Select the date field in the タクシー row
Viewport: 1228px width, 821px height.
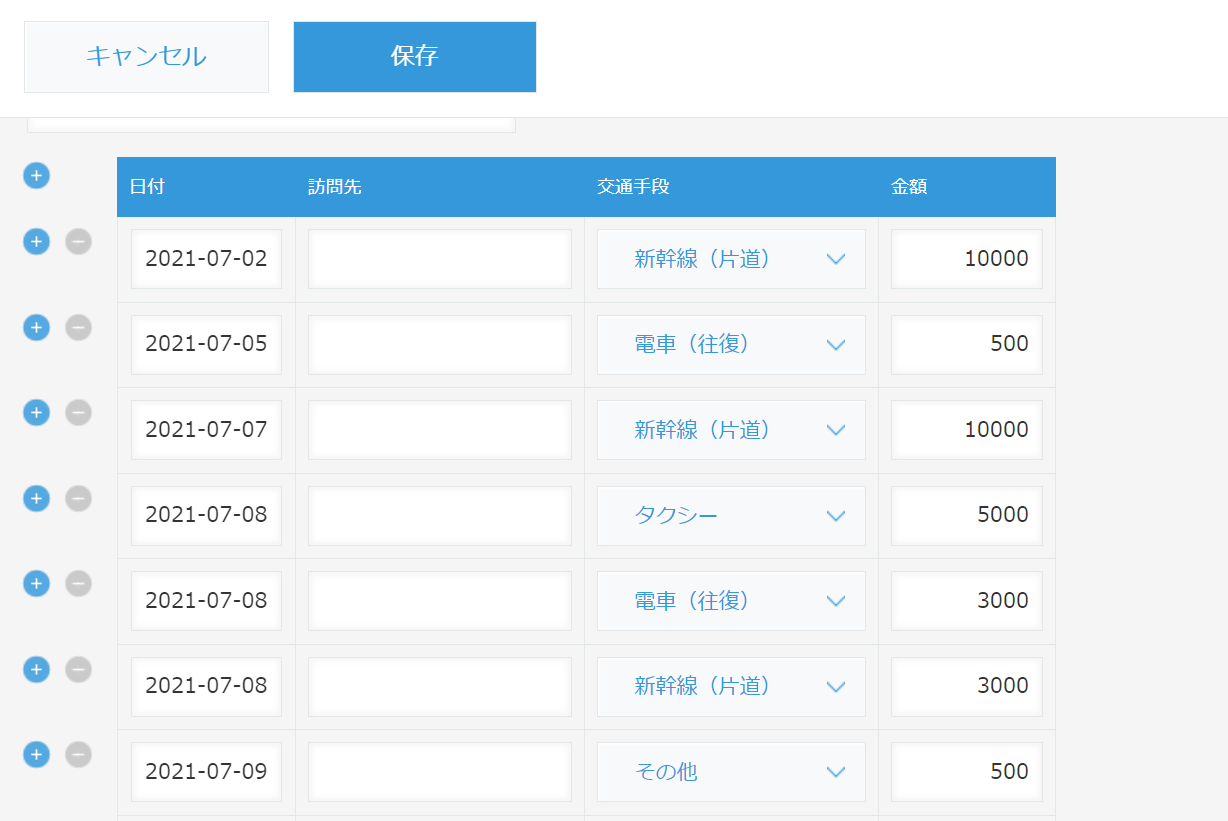pos(206,516)
